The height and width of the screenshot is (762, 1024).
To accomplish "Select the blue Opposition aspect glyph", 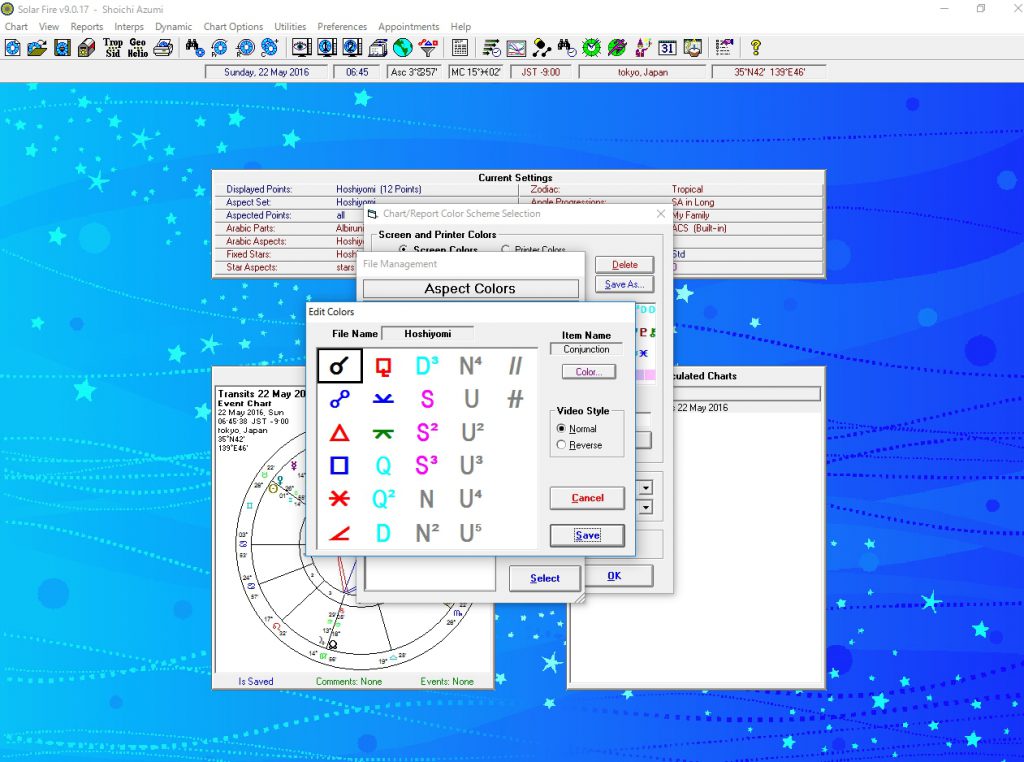I will coord(339,400).
